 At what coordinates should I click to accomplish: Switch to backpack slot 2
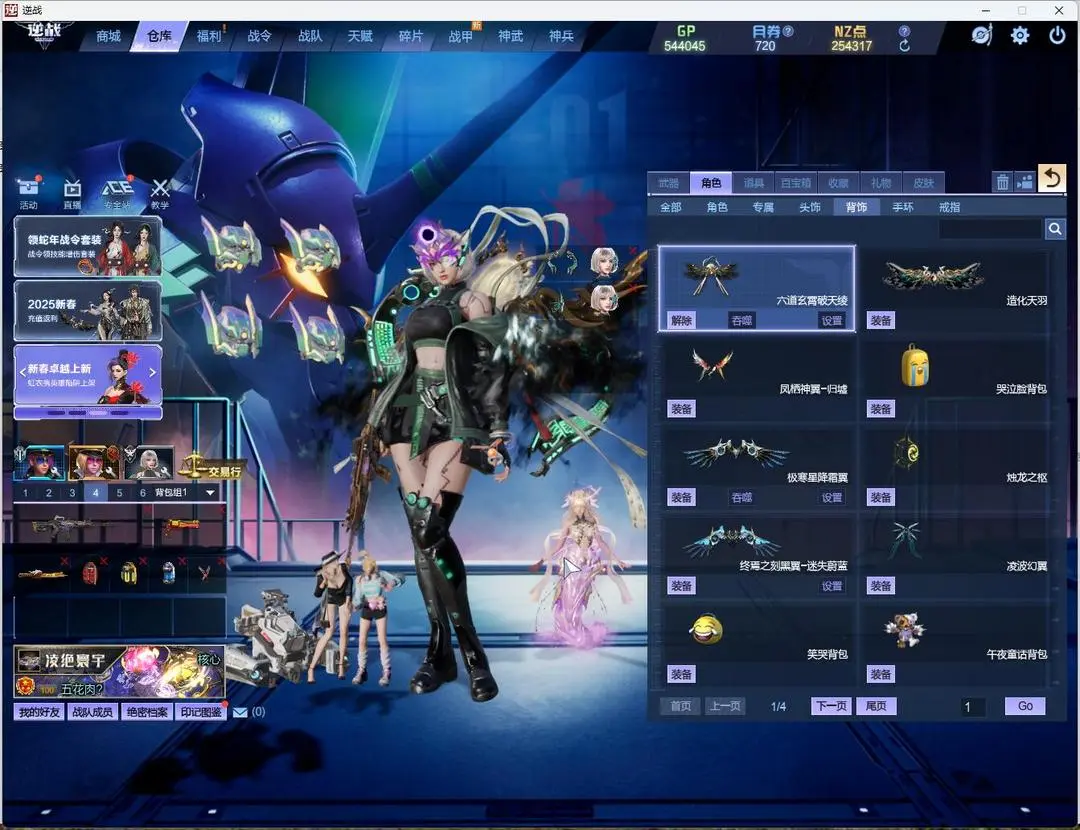(x=49, y=492)
